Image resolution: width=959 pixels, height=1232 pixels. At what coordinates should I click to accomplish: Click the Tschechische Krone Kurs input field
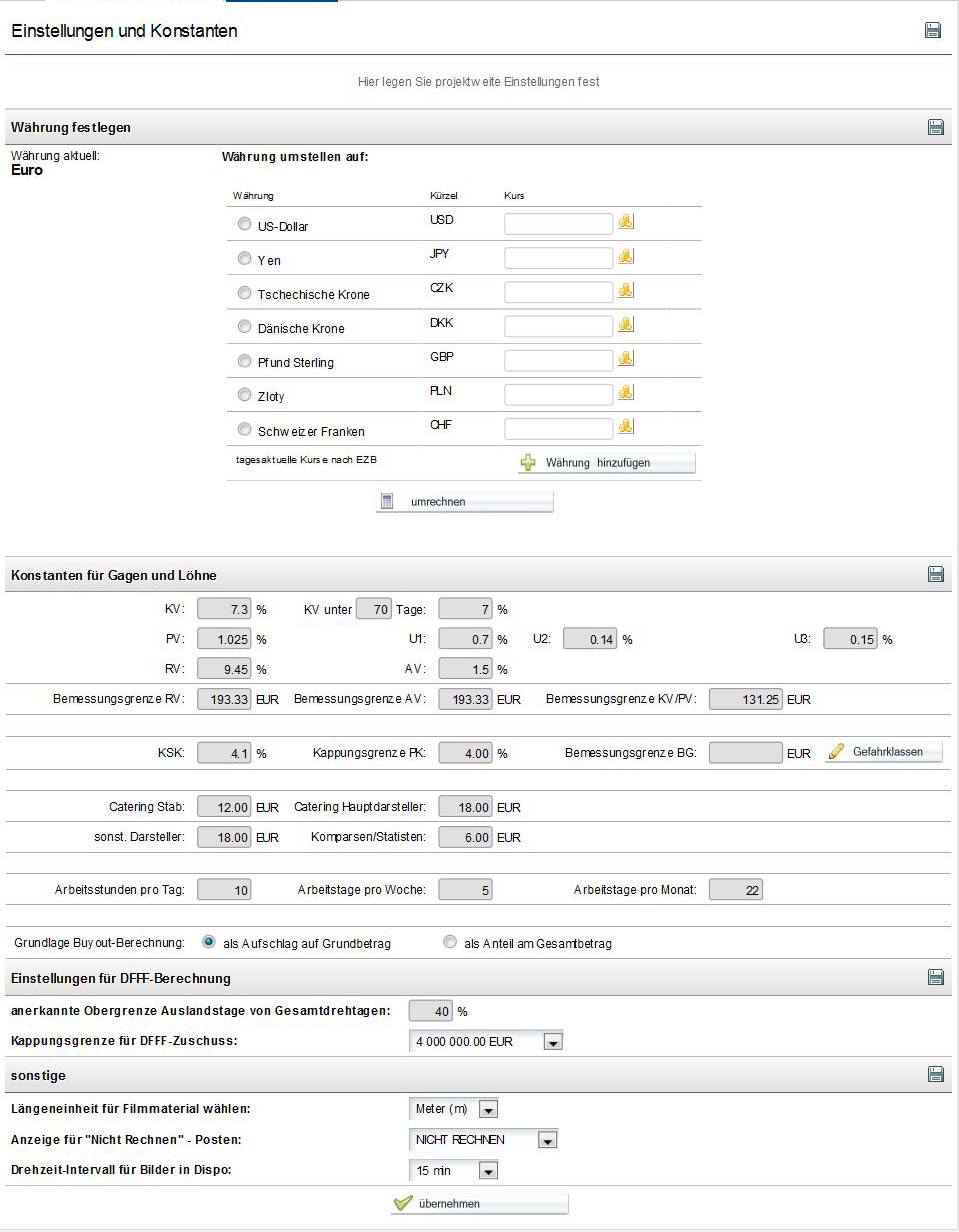click(x=558, y=292)
